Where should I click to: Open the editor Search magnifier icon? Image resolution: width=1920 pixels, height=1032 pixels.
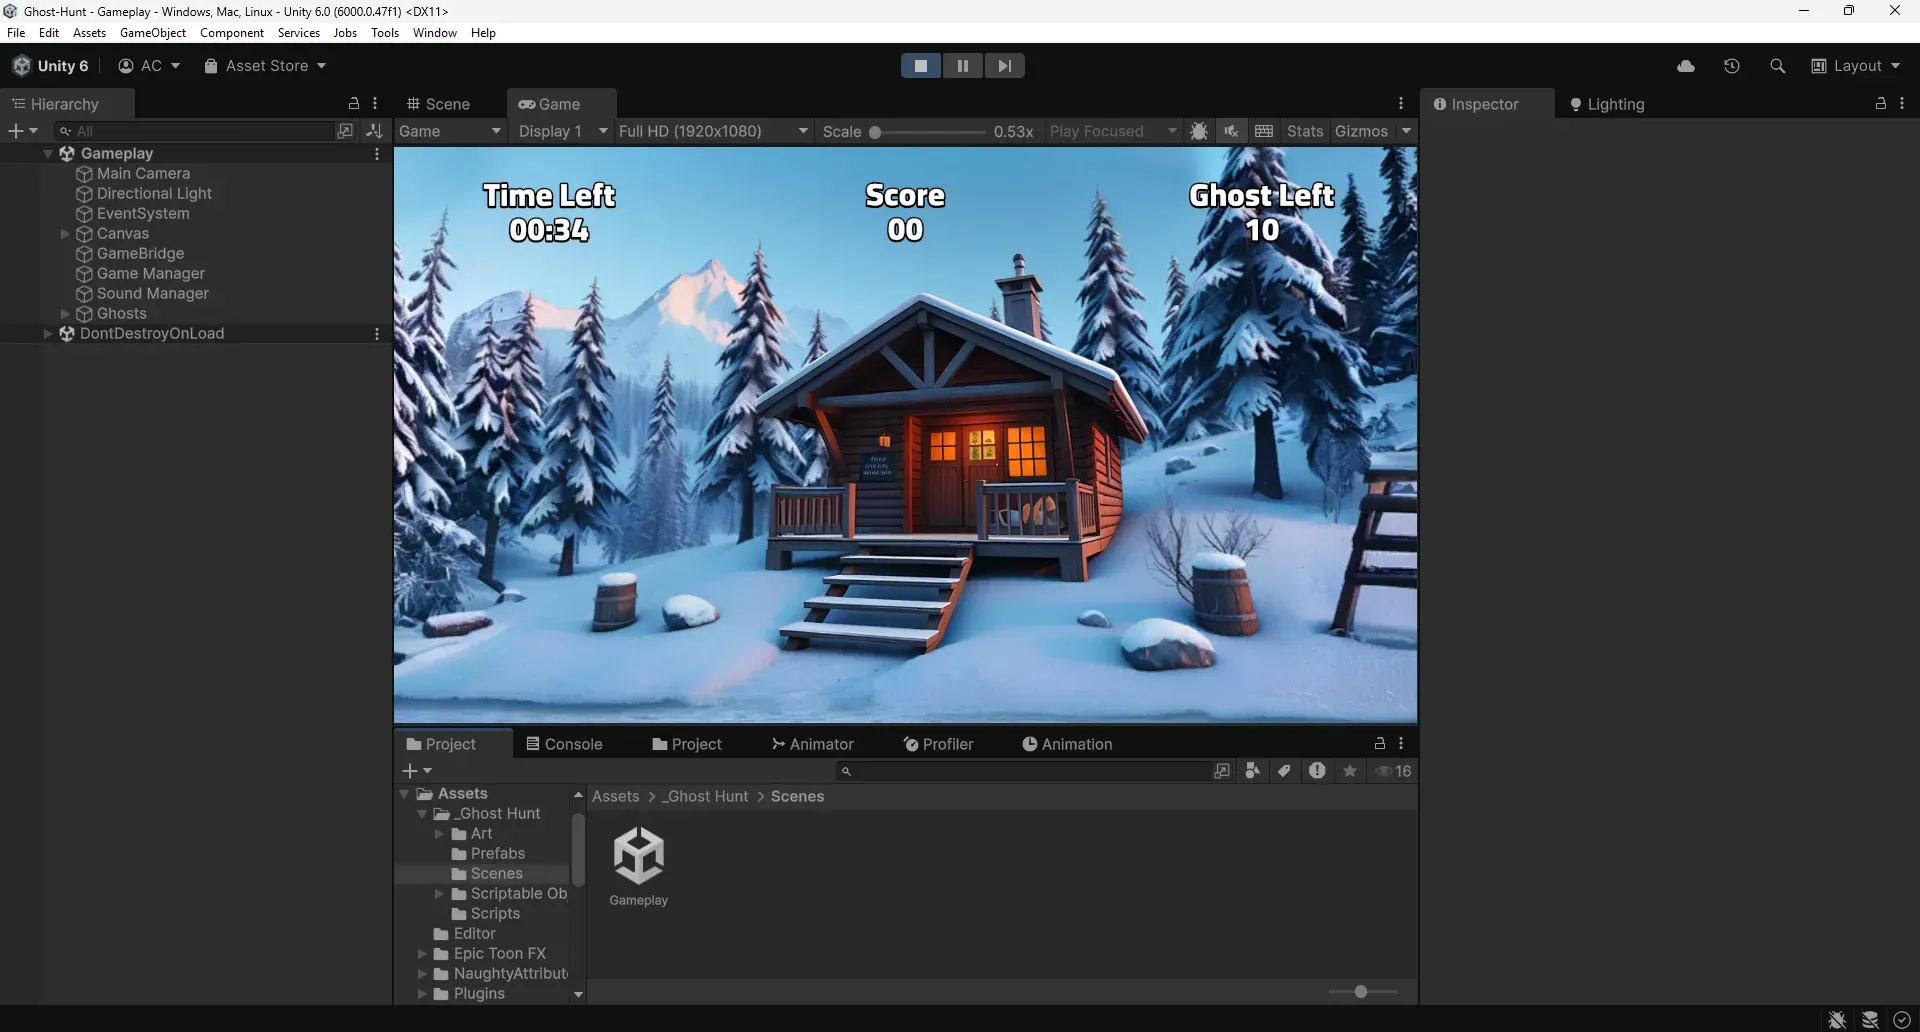click(x=1777, y=66)
